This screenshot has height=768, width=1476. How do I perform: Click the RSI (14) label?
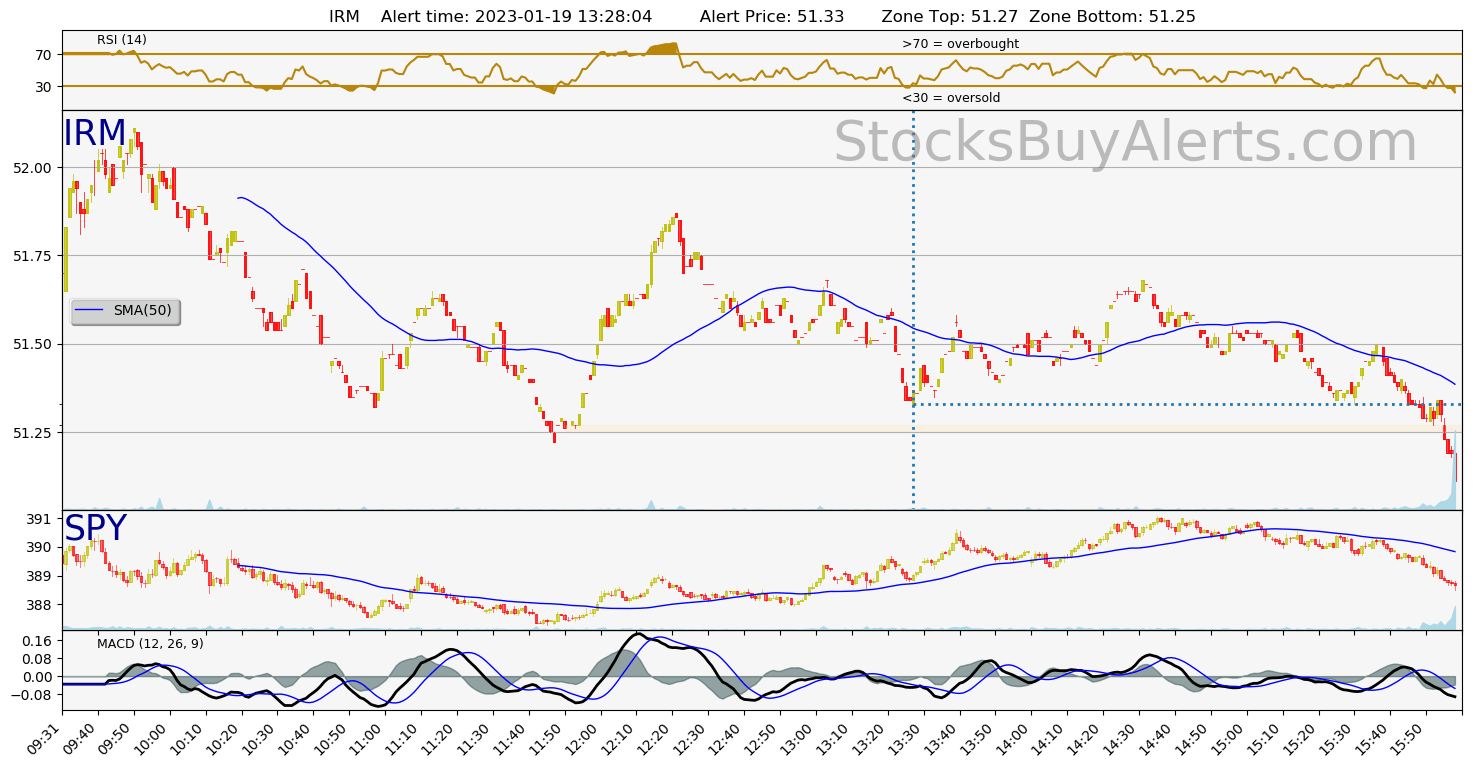point(122,40)
